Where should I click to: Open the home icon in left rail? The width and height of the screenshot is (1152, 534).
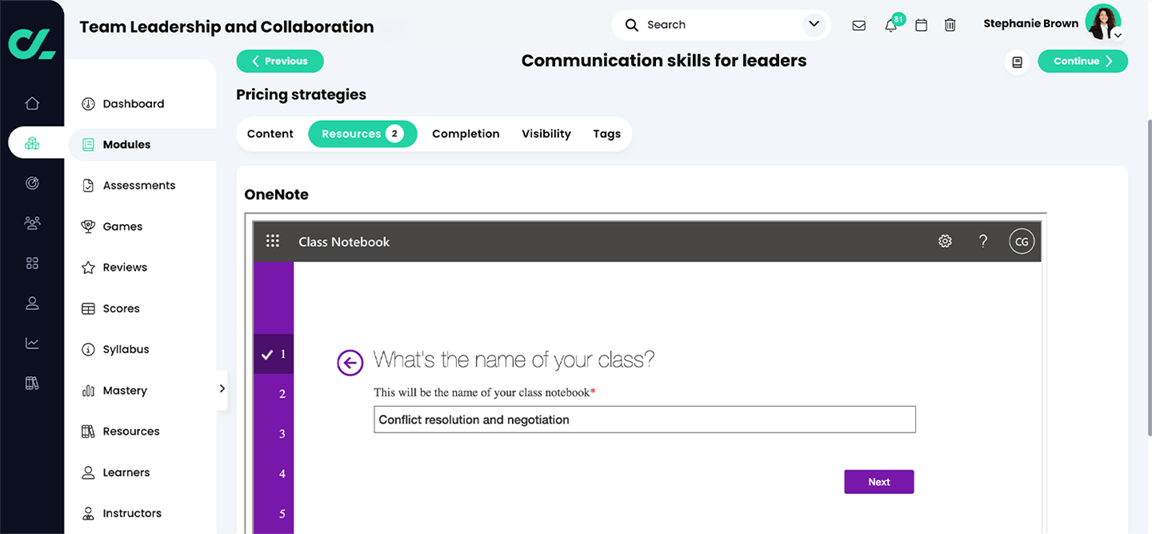pos(32,104)
